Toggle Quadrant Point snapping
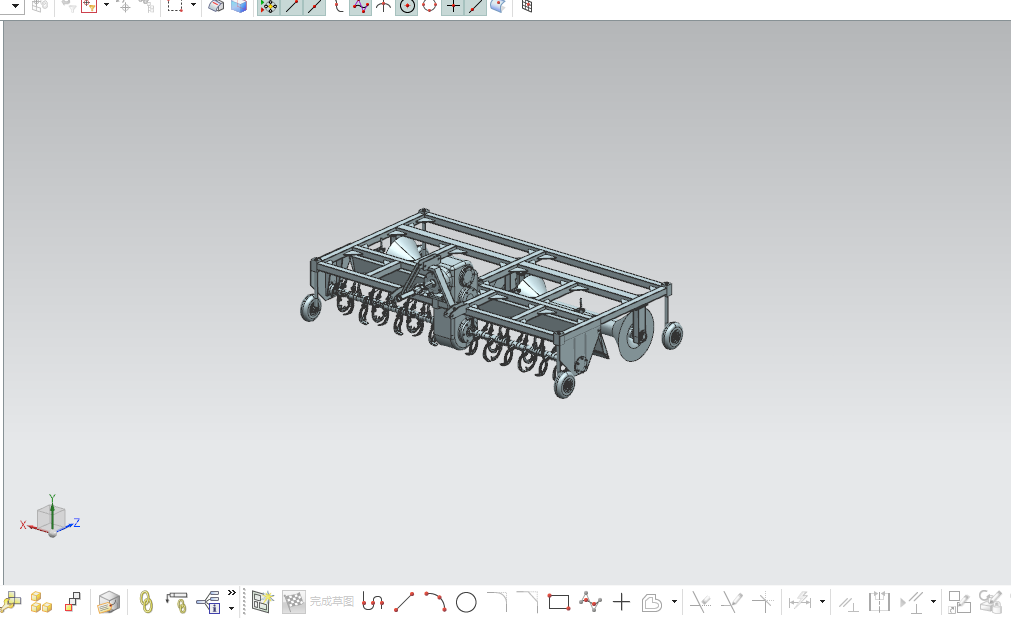Viewport: 1011px width, 618px height. [429, 6]
